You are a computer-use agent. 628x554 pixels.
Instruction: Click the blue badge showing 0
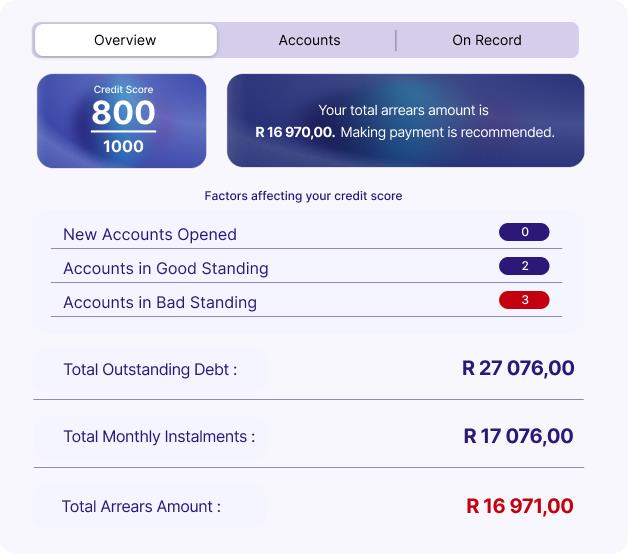(x=524, y=232)
